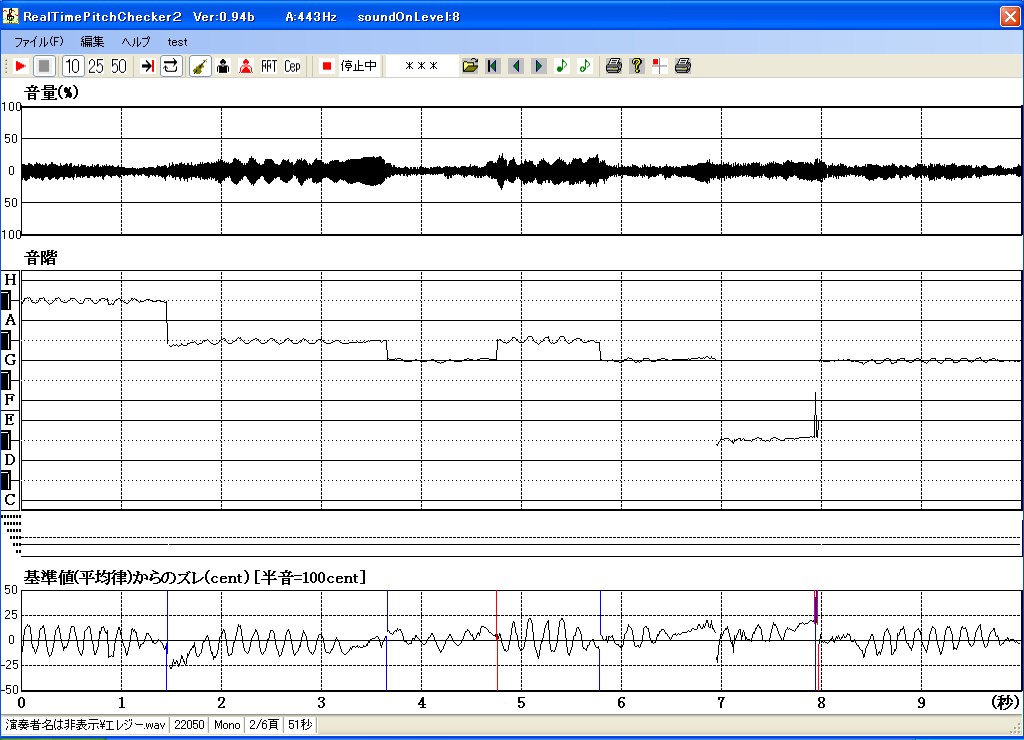Select the 25 time scale button

(95, 66)
